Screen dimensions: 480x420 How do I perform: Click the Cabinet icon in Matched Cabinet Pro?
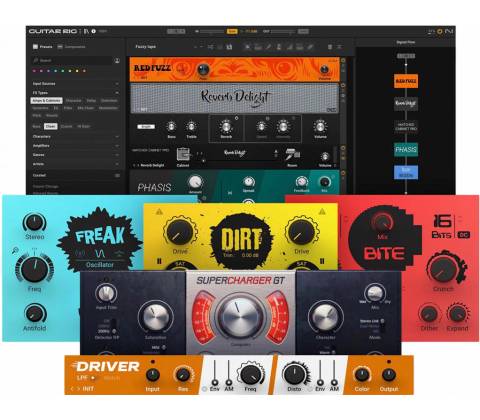click(x=183, y=154)
